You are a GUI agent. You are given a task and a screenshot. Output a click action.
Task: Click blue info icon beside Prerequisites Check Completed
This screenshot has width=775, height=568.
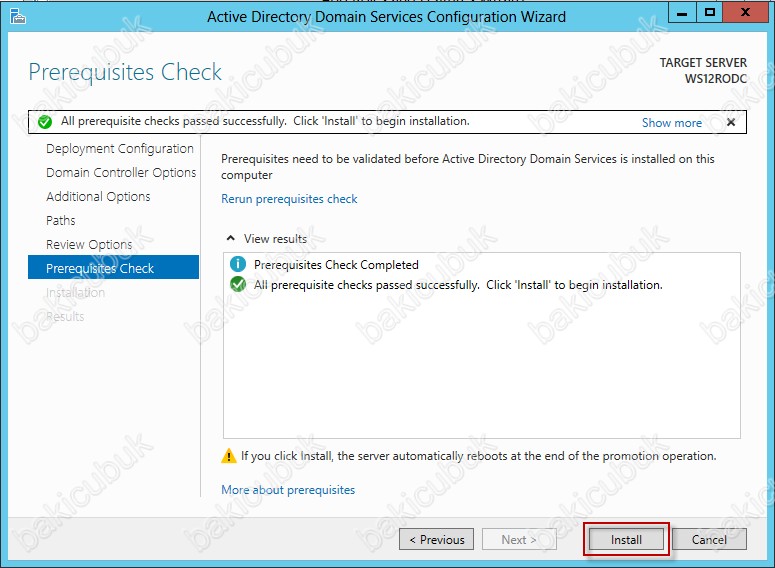coord(238,264)
